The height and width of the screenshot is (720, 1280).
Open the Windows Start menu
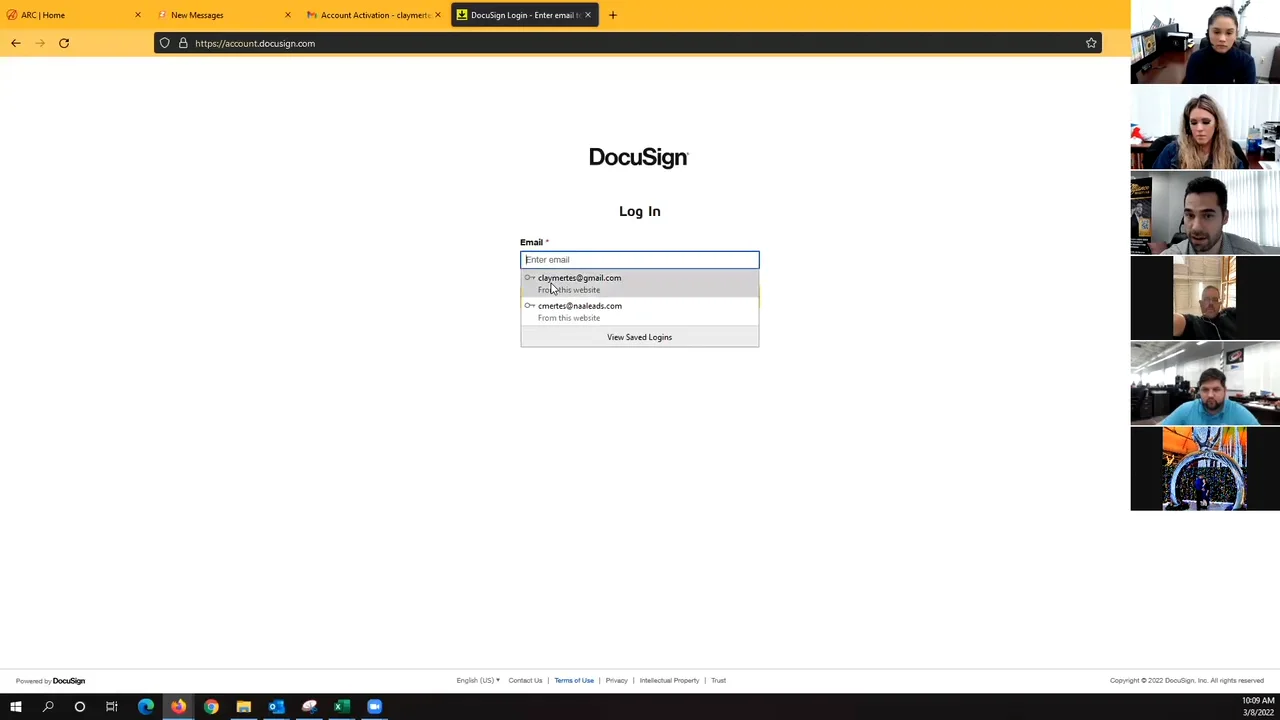tap(16, 707)
